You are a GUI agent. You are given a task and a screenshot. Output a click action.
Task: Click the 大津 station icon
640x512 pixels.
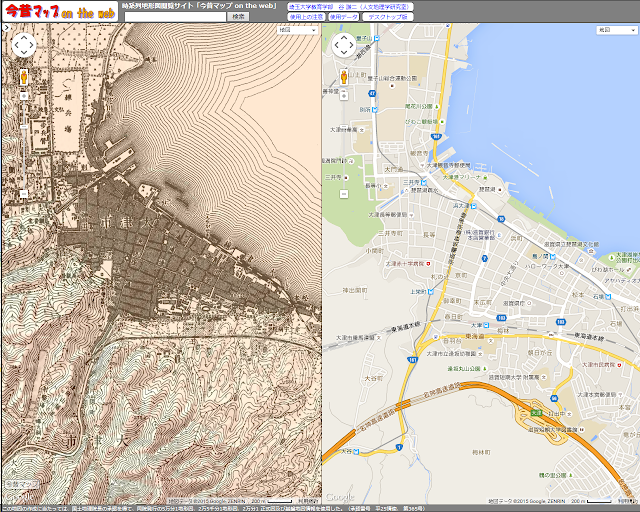(486, 325)
